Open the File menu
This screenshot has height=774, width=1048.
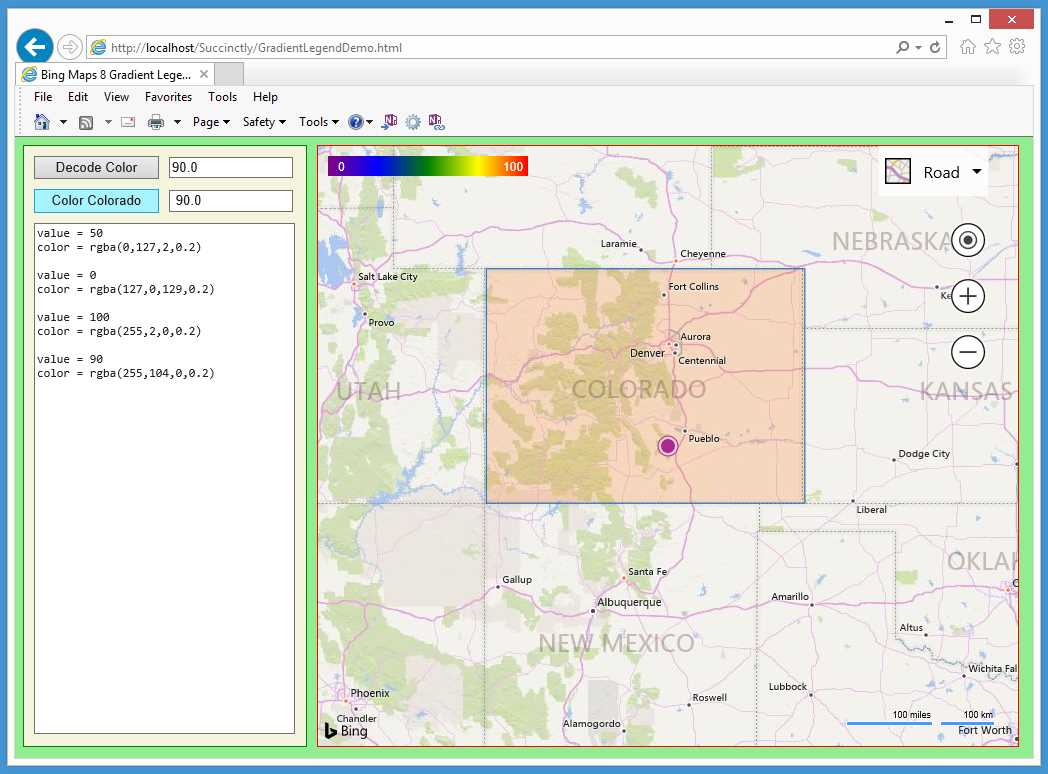coord(43,97)
